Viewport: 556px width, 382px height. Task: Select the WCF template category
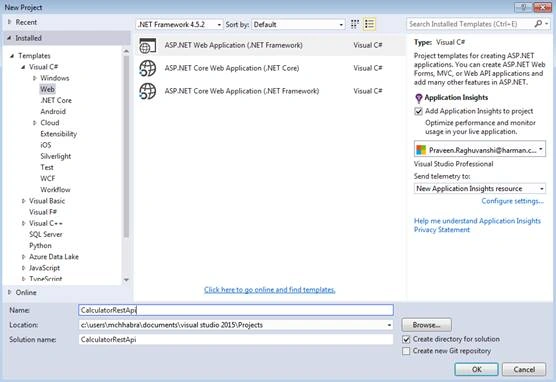point(48,178)
